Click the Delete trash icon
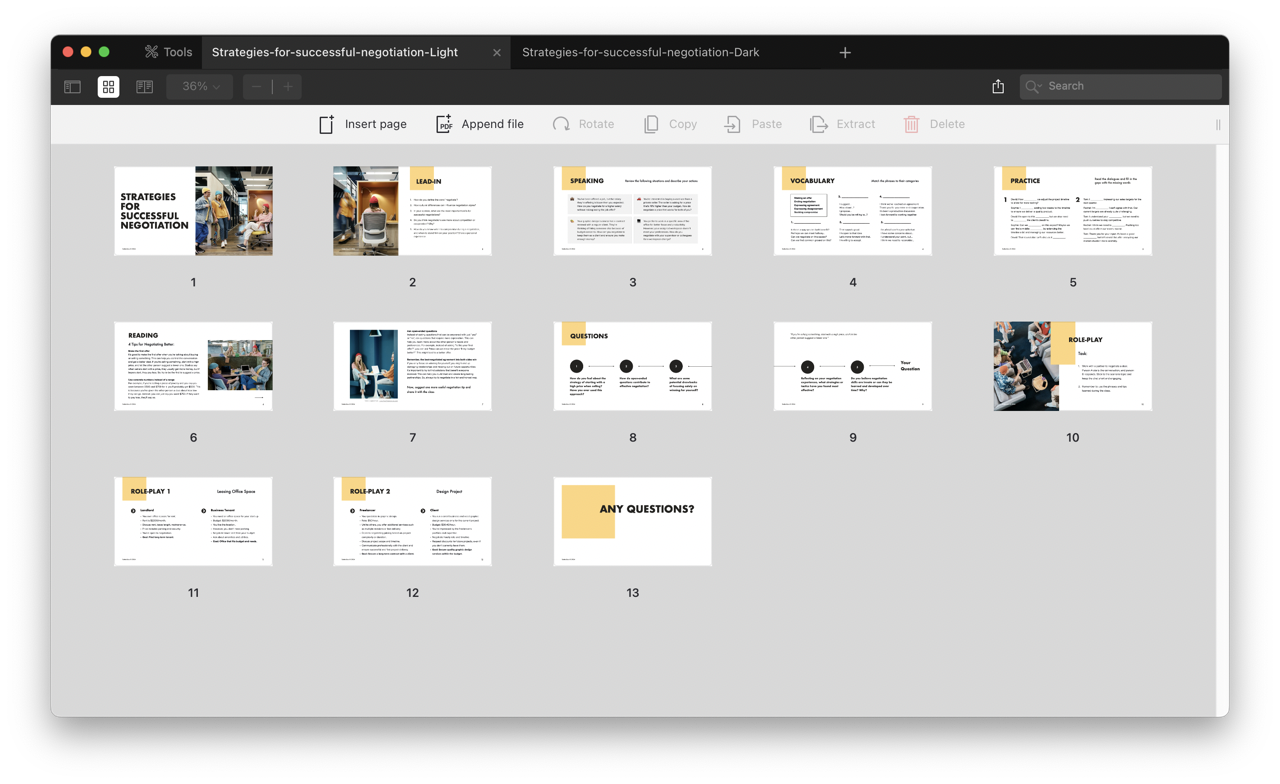1280x784 pixels. pos(911,124)
